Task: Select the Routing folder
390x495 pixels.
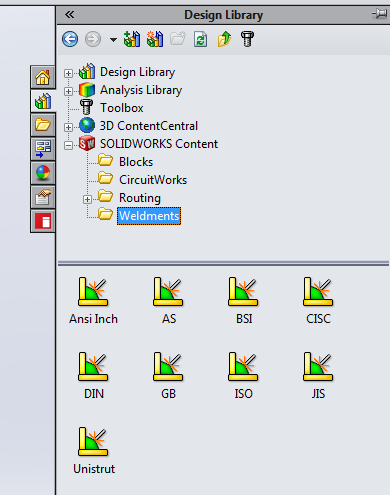Action: click(x=140, y=198)
